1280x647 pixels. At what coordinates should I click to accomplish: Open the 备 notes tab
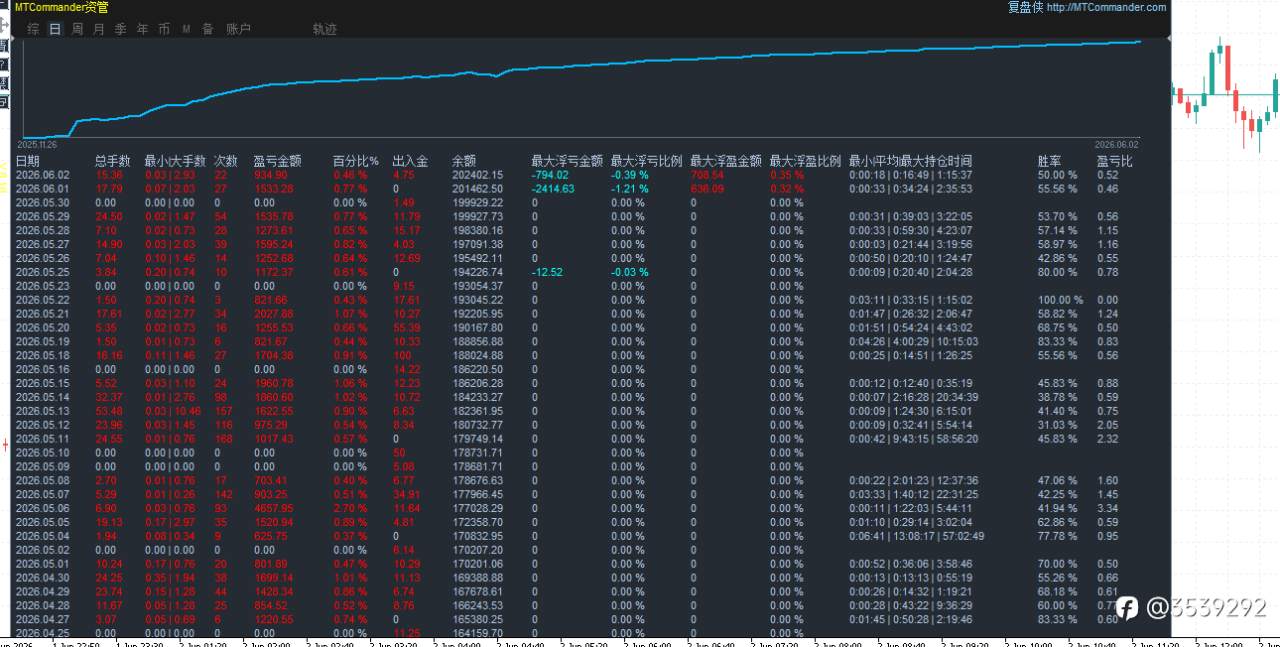[207, 29]
